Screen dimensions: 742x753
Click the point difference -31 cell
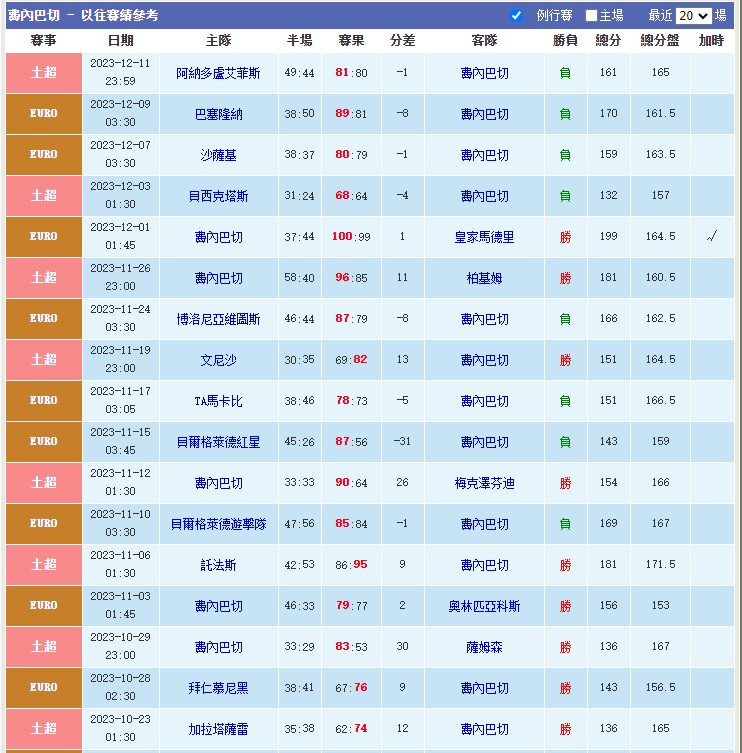point(402,441)
